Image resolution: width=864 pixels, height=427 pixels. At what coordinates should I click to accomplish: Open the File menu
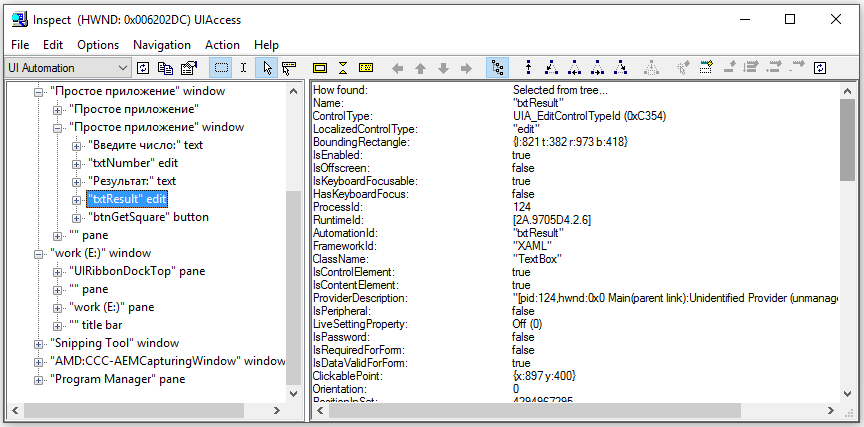coord(20,45)
